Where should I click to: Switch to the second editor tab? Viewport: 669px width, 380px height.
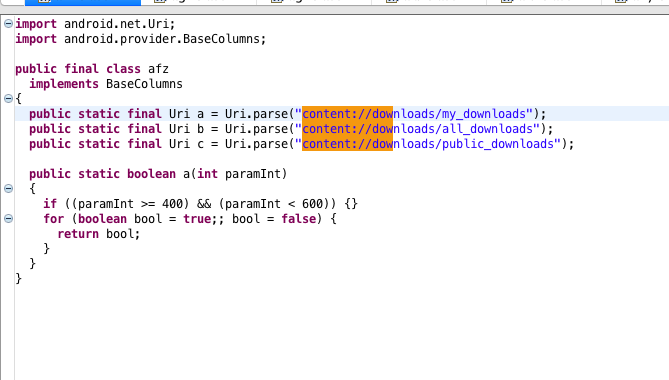[198, 3]
